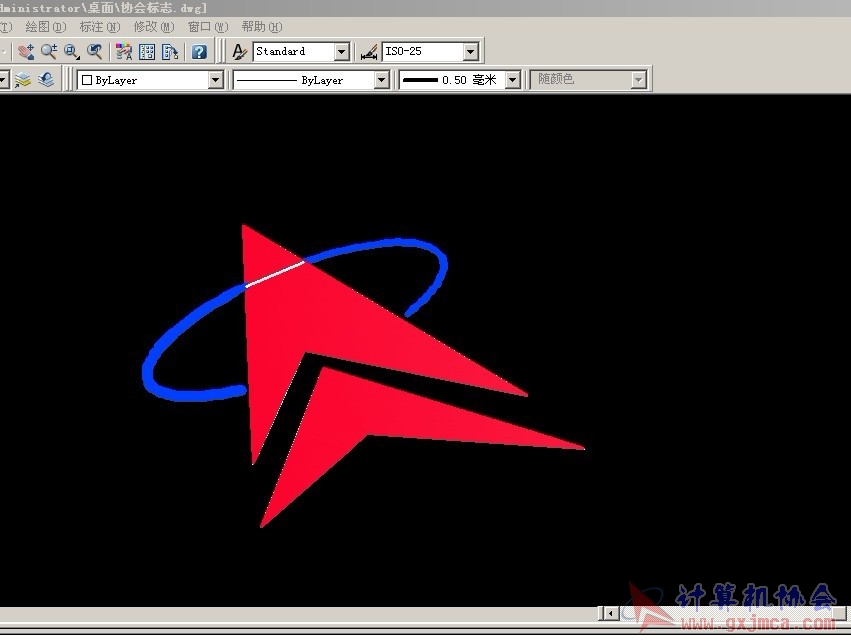
Task: Open the Properties palette icon
Action: coord(124,52)
